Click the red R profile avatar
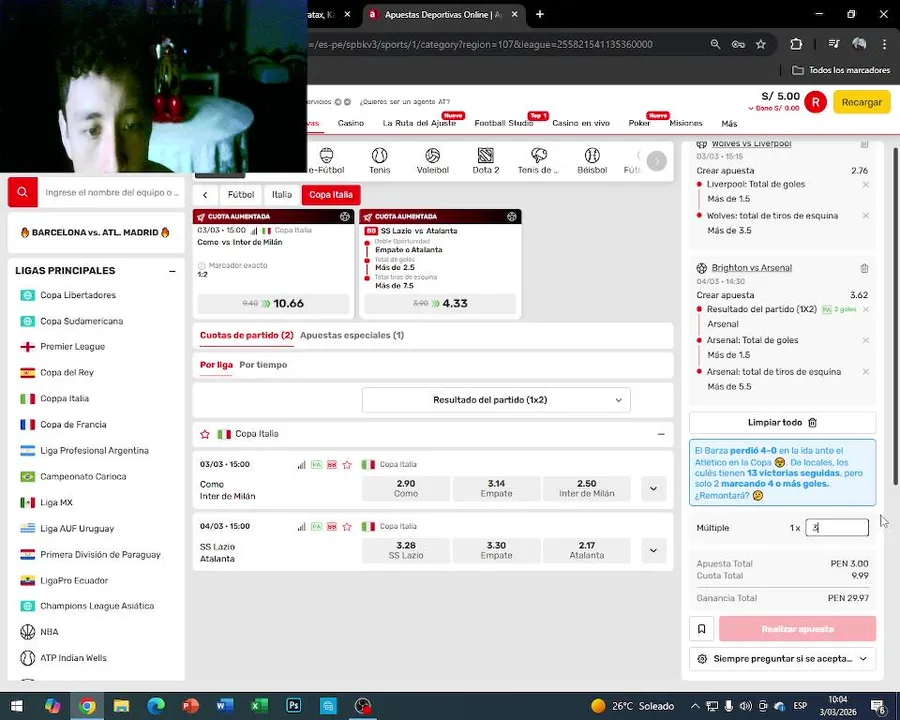The image size is (900, 720). (x=815, y=102)
